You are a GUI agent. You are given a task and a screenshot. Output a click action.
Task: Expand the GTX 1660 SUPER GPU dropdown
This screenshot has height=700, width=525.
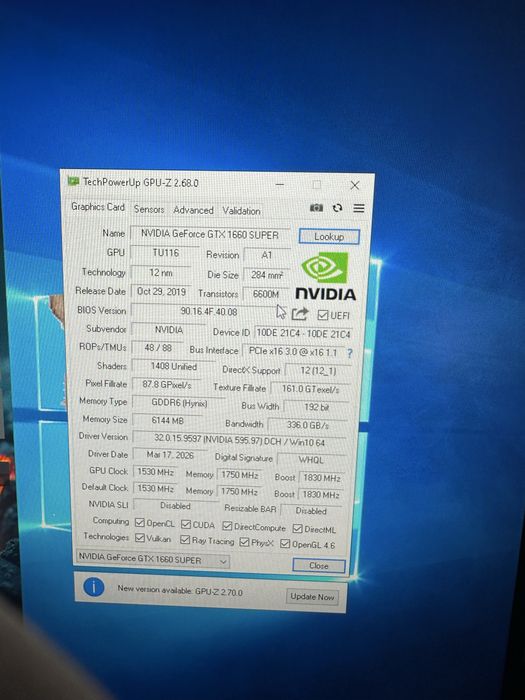click(x=153, y=560)
